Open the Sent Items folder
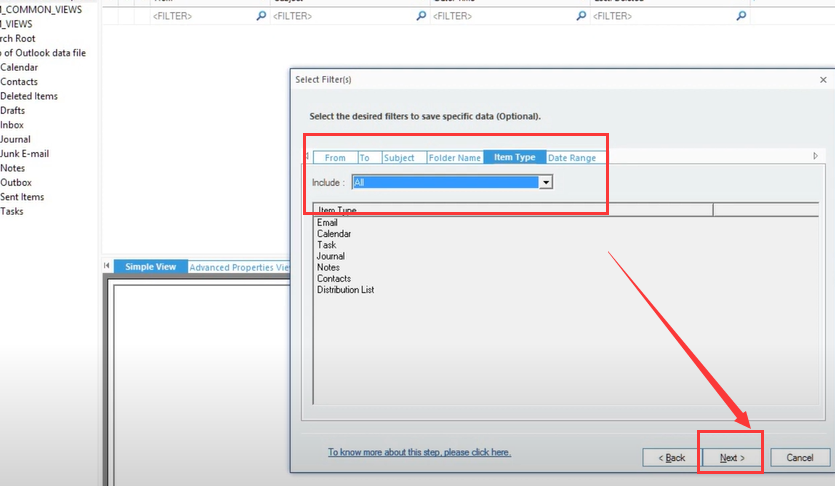835x486 pixels. click(22, 196)
